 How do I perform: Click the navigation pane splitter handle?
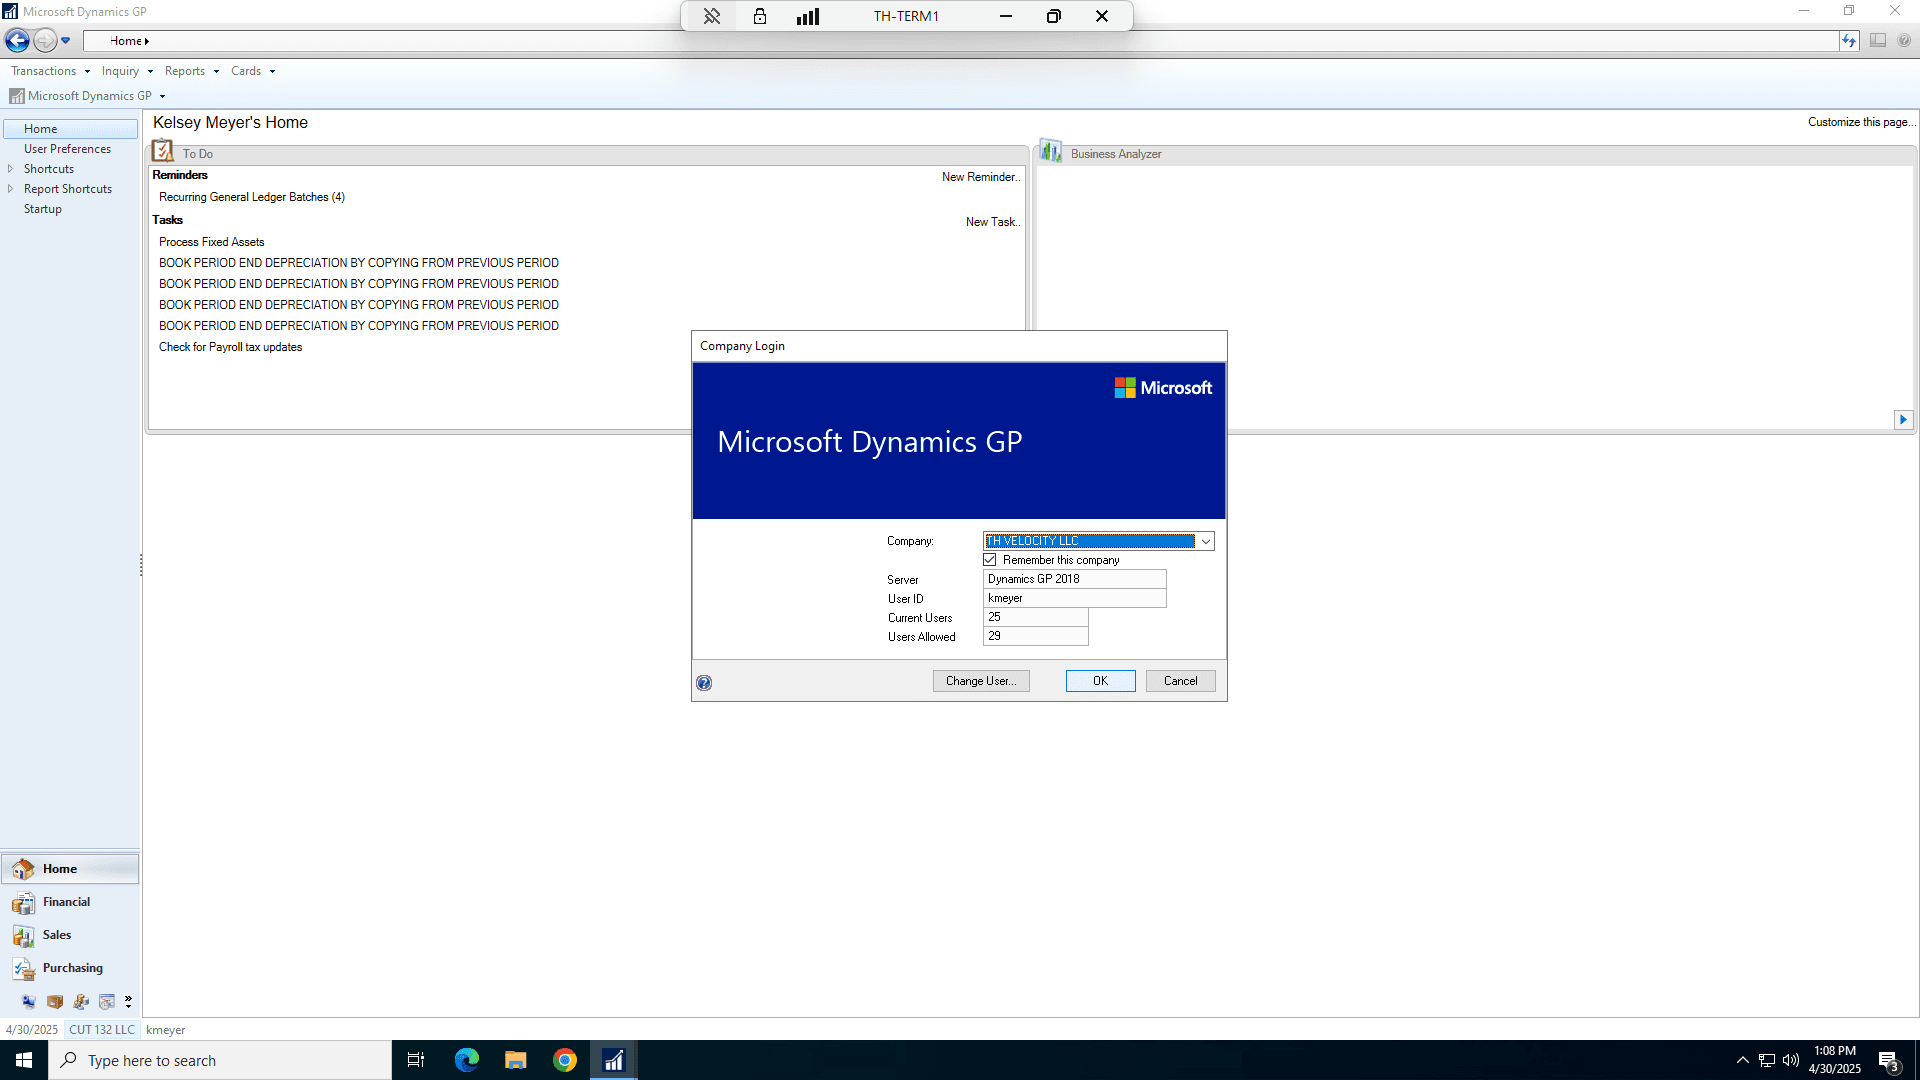(x=141, y=566)
